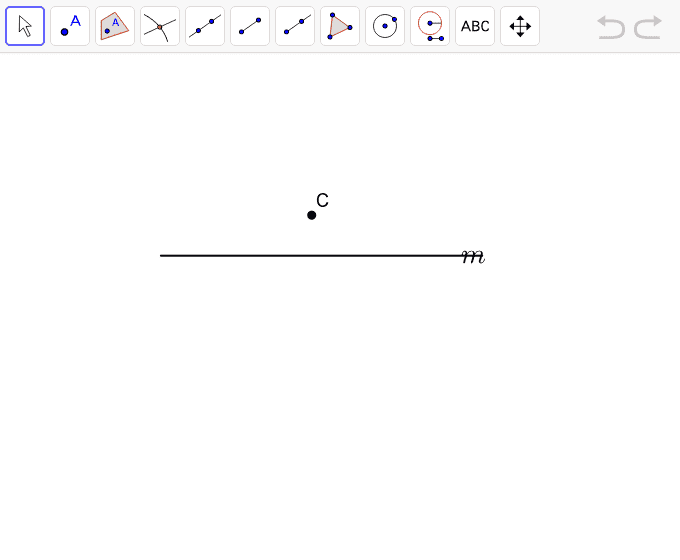Click the label C

click(x=322, y=200)
